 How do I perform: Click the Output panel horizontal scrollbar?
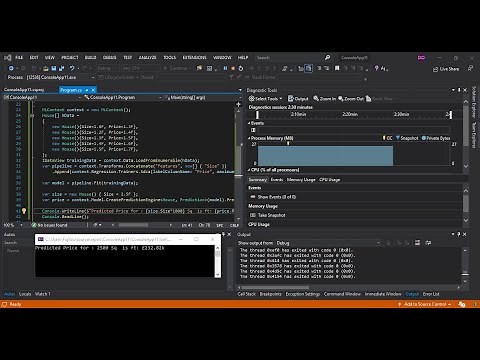click(x=349, y=287)
